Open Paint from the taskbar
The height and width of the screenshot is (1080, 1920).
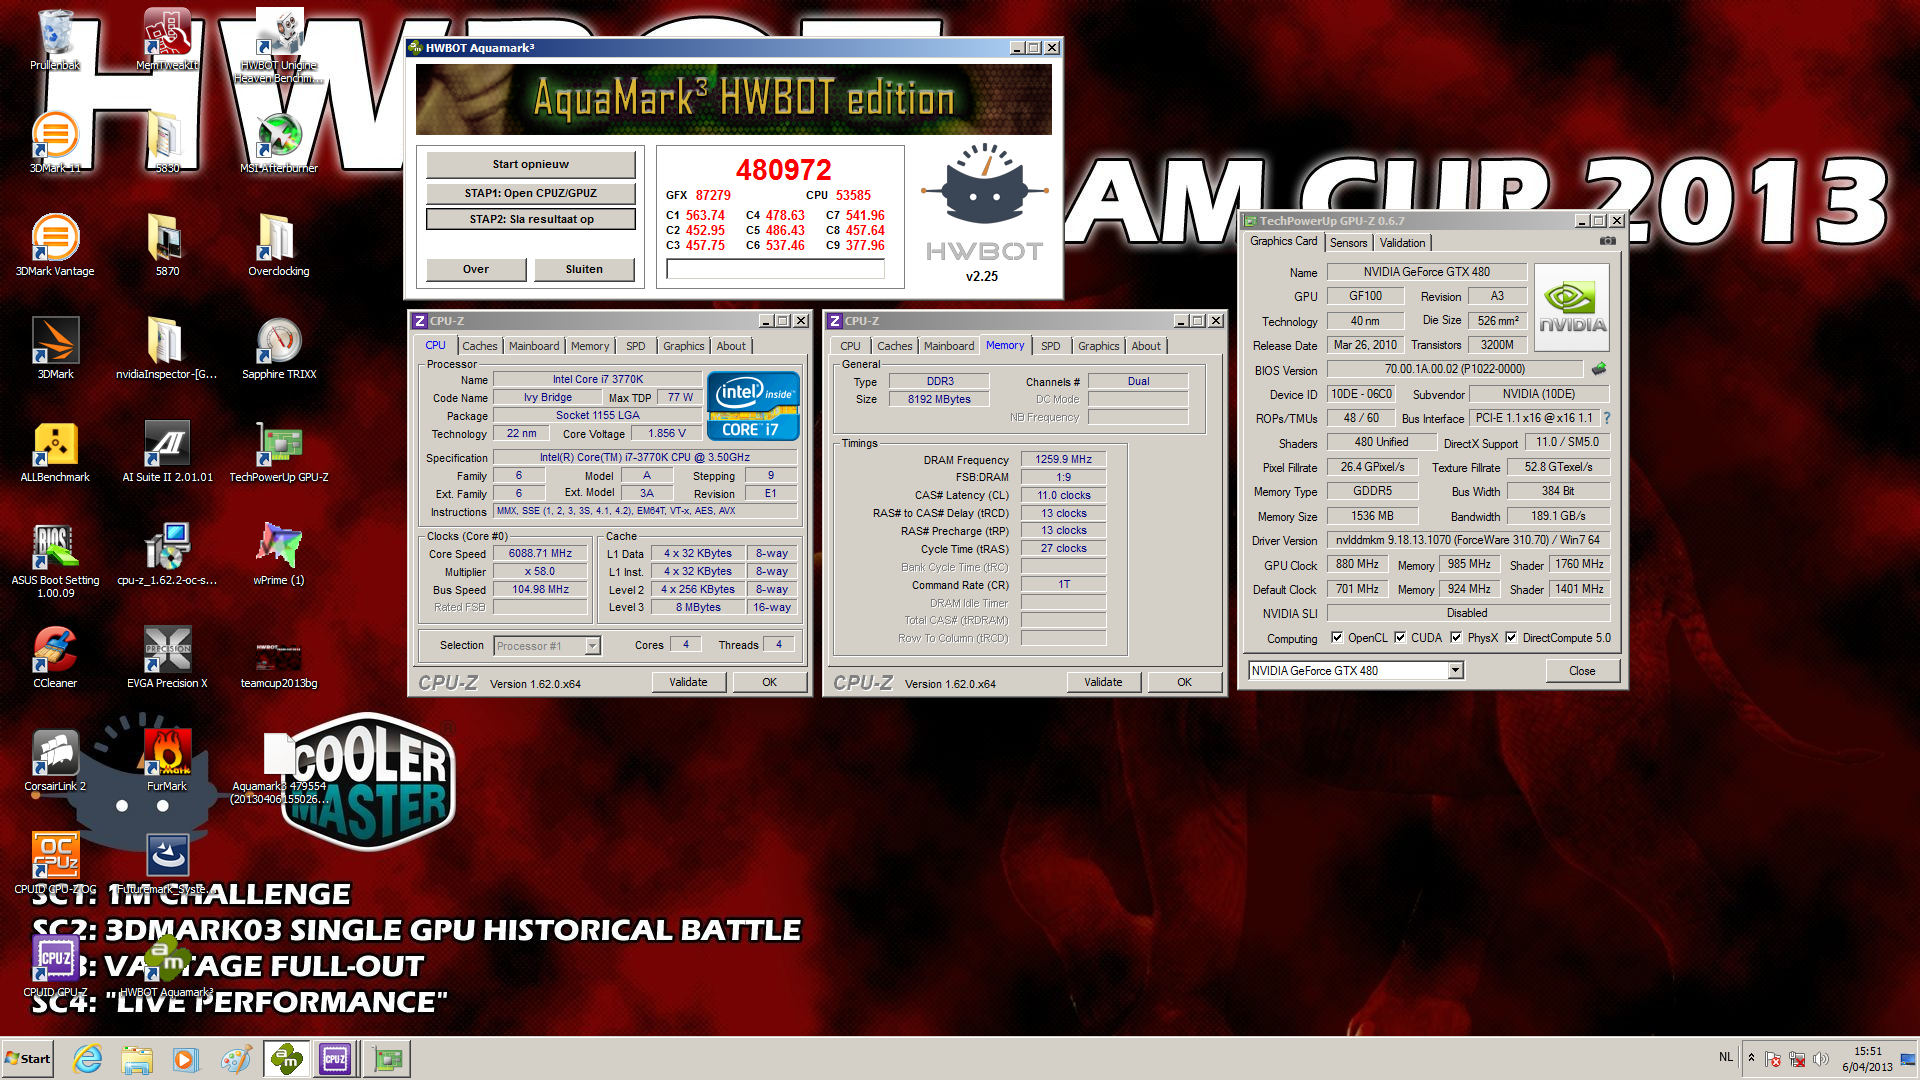236,1059
